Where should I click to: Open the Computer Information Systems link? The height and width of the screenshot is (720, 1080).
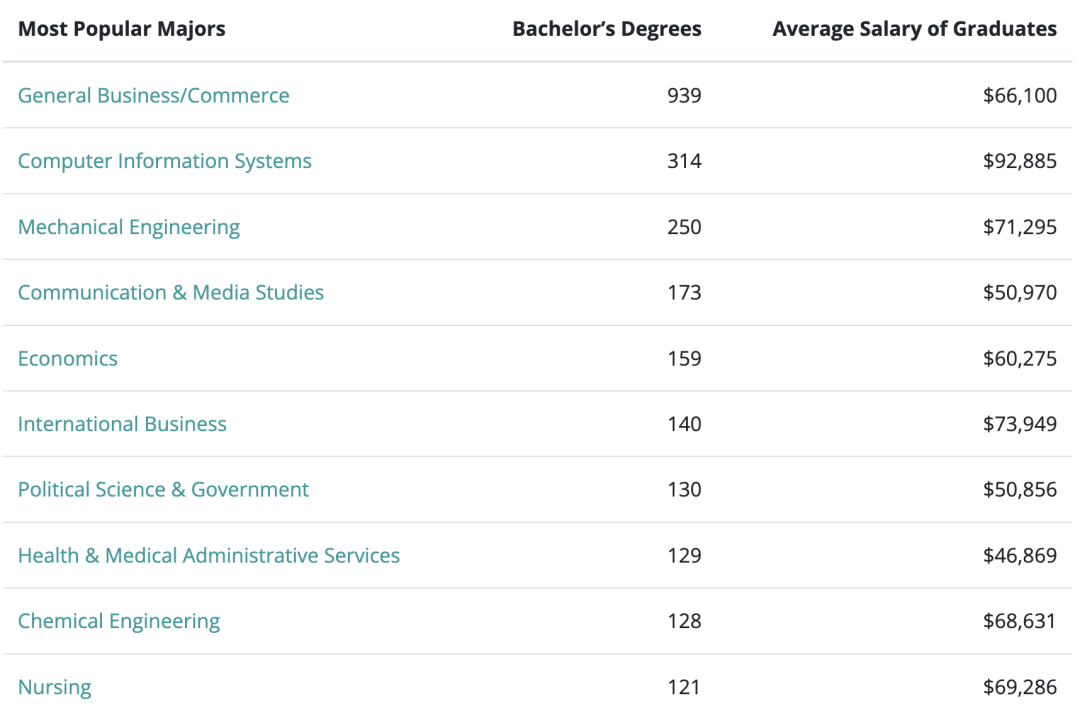(165, 161)
